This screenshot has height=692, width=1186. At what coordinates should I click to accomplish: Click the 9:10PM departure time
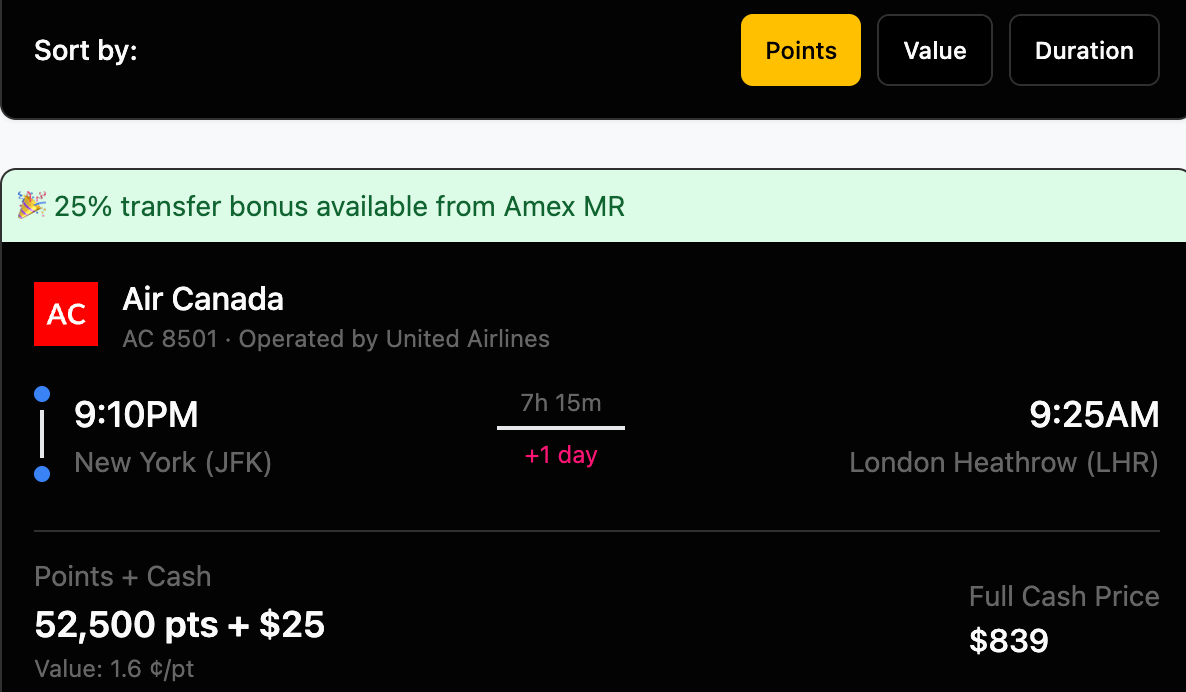coord(136,414)
